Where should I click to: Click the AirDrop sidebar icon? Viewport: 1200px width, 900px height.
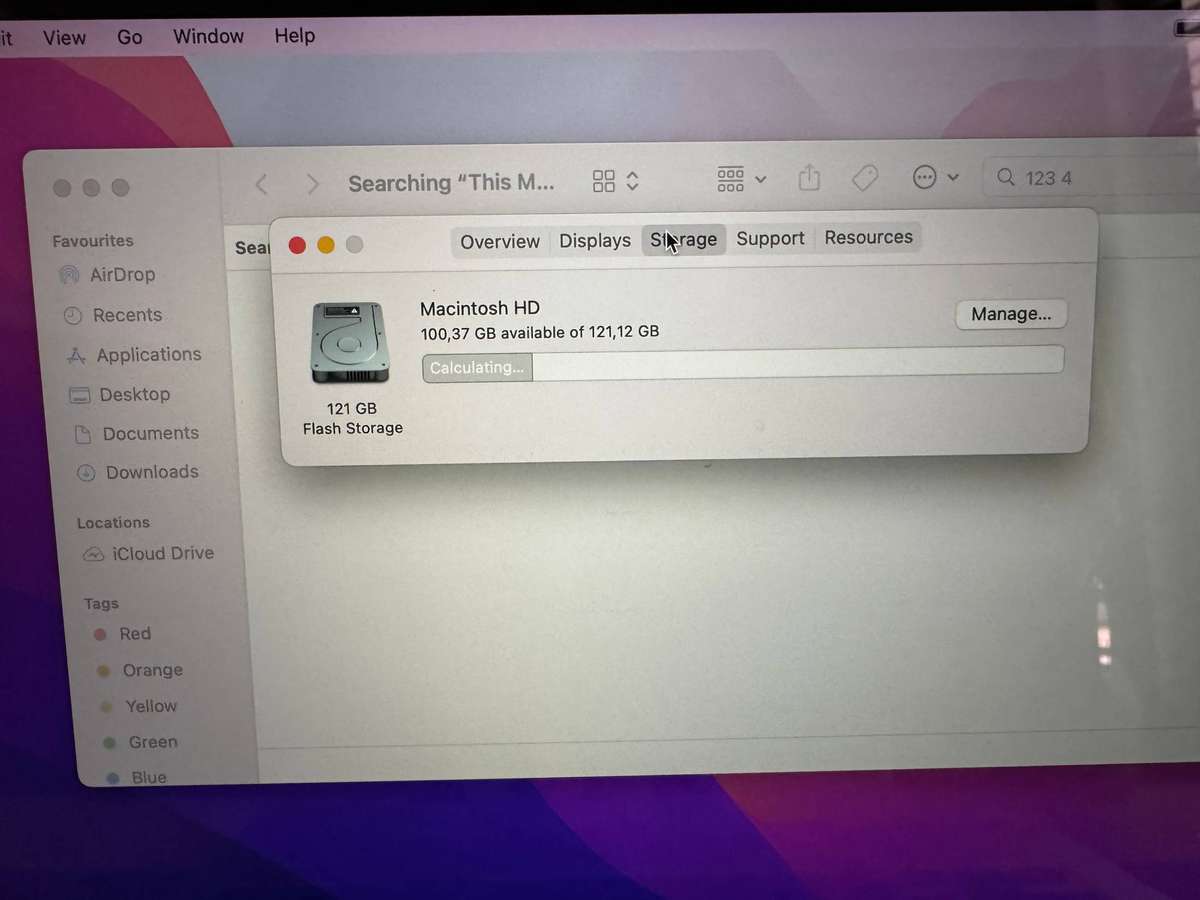tap(69, 274)
